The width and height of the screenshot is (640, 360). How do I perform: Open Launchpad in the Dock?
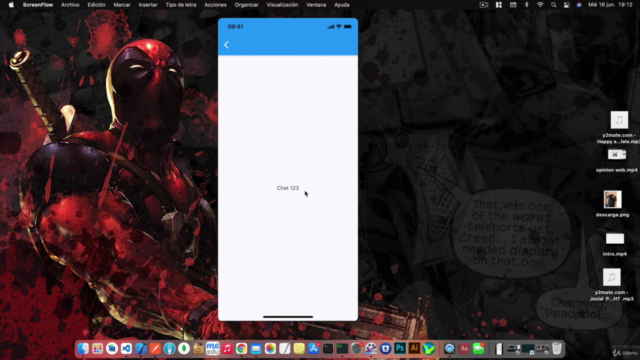tap(98, 348)
